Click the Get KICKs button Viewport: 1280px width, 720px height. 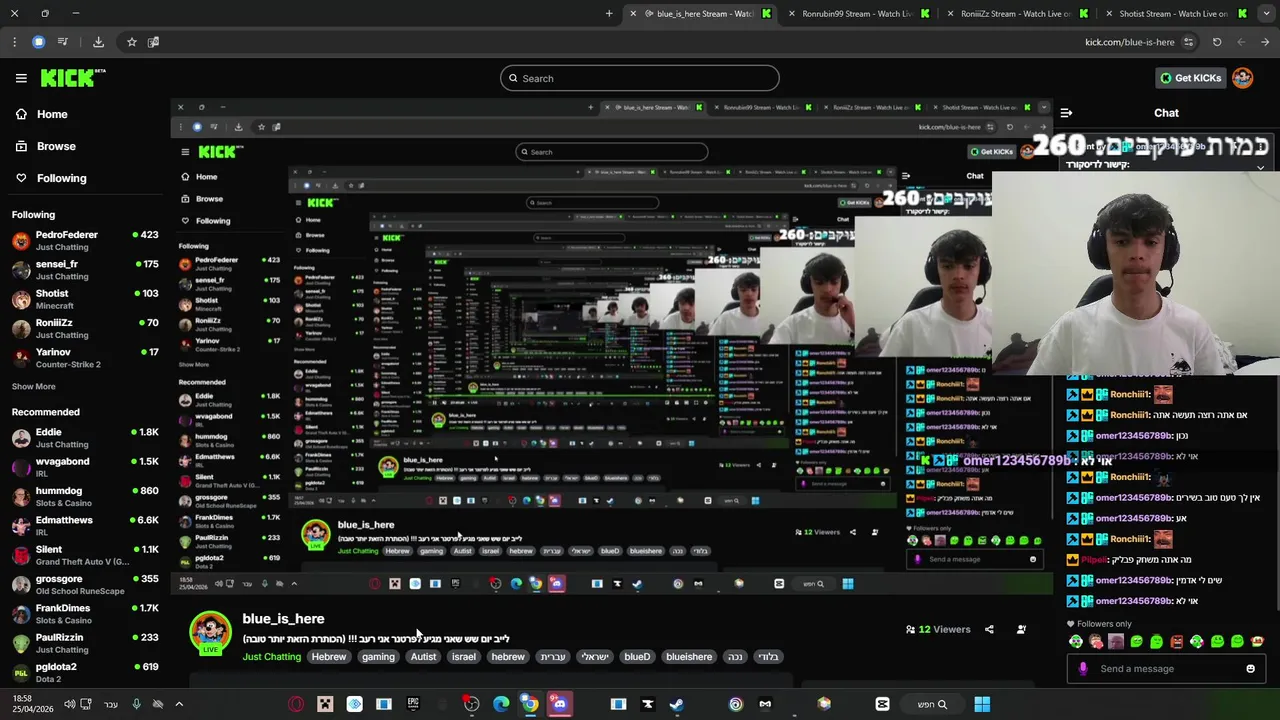[x=1190, y=78]
